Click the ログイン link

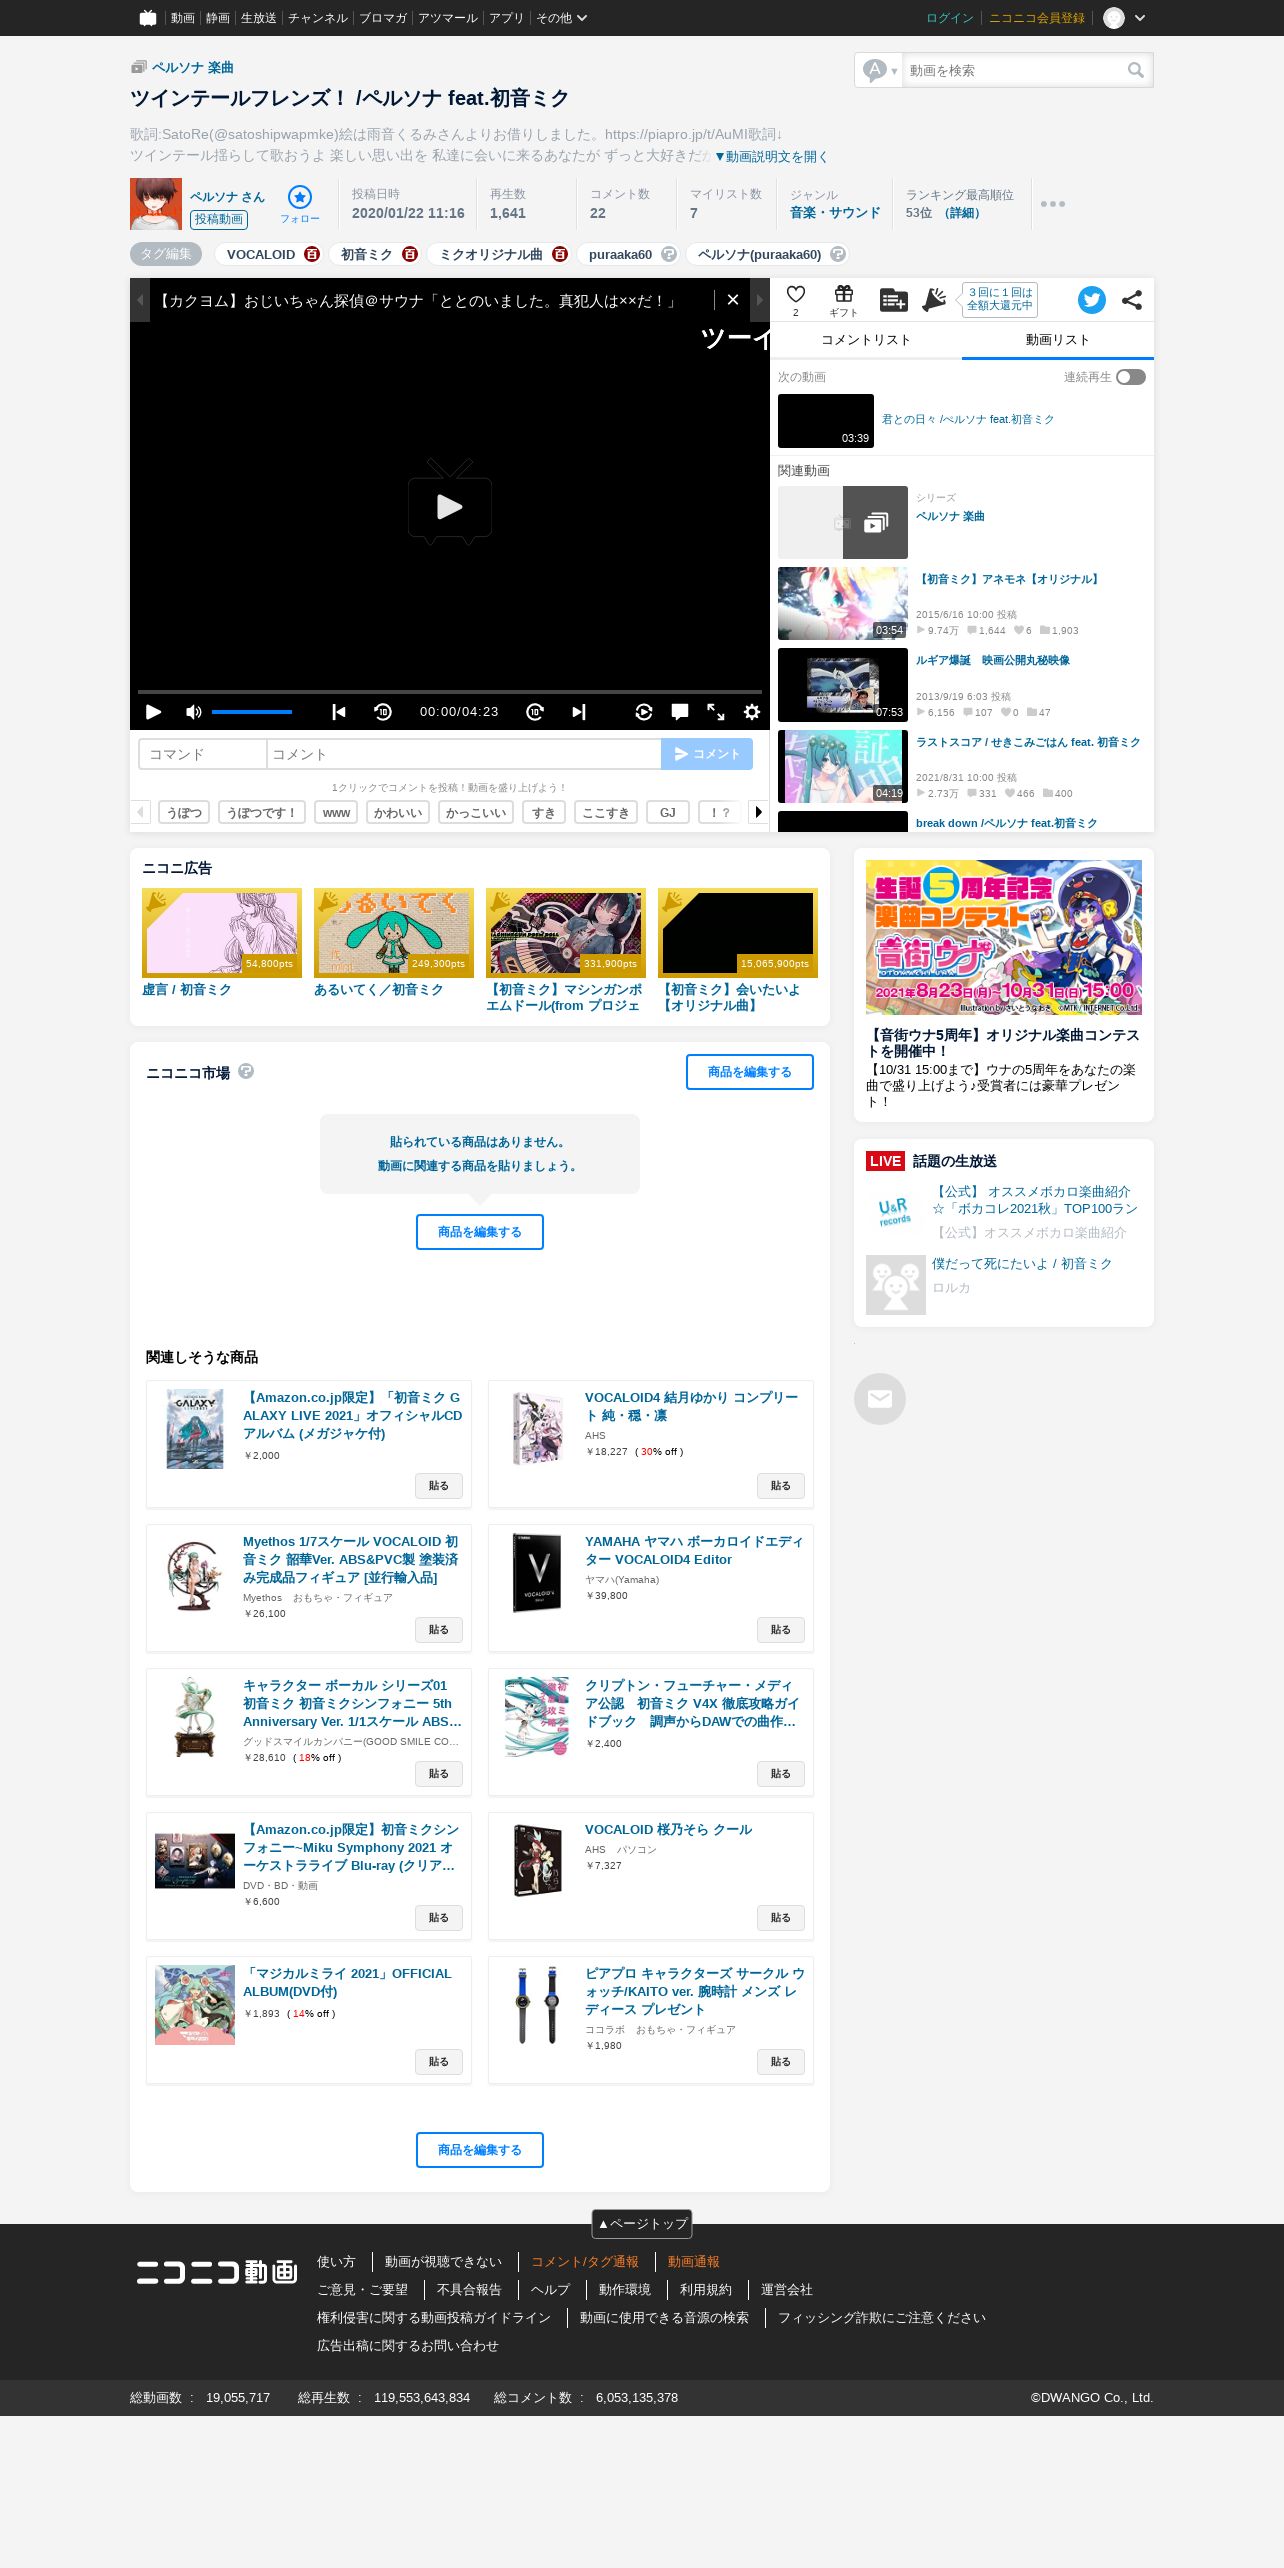(950, 18)
